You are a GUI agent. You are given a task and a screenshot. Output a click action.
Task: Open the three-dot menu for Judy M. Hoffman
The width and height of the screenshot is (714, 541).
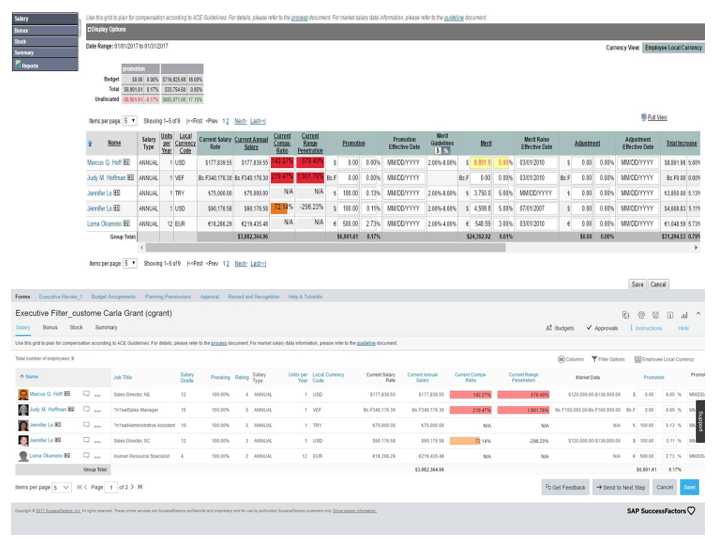click(x=98, y=410)
